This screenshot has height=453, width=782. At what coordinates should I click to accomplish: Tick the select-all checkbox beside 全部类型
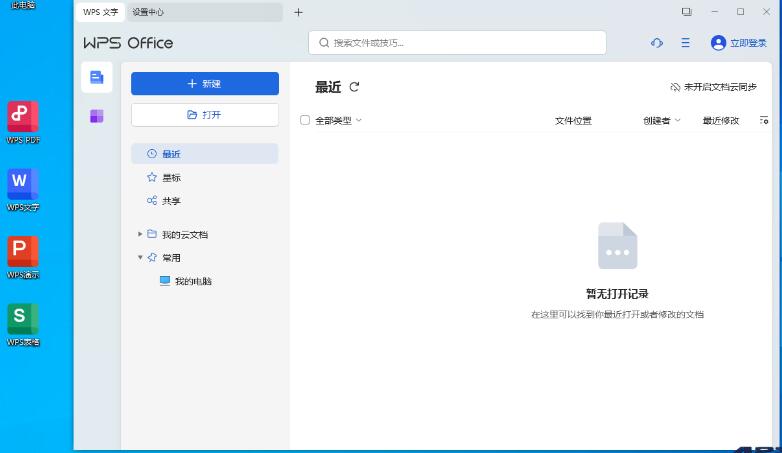(305, 120)
